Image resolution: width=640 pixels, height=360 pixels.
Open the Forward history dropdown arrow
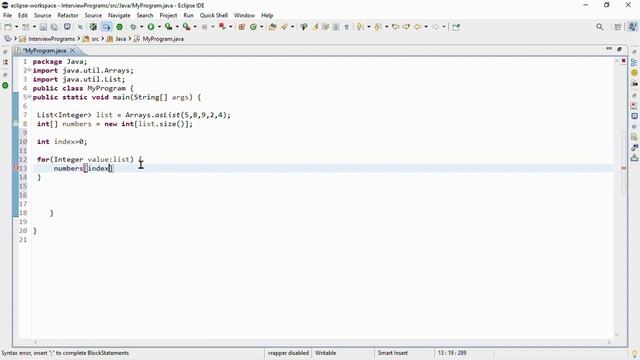444,27
